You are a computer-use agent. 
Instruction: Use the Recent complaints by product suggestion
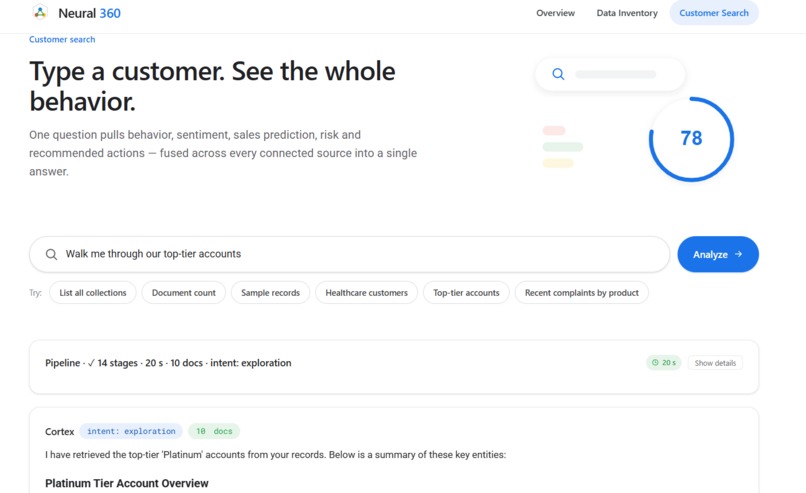581,293
